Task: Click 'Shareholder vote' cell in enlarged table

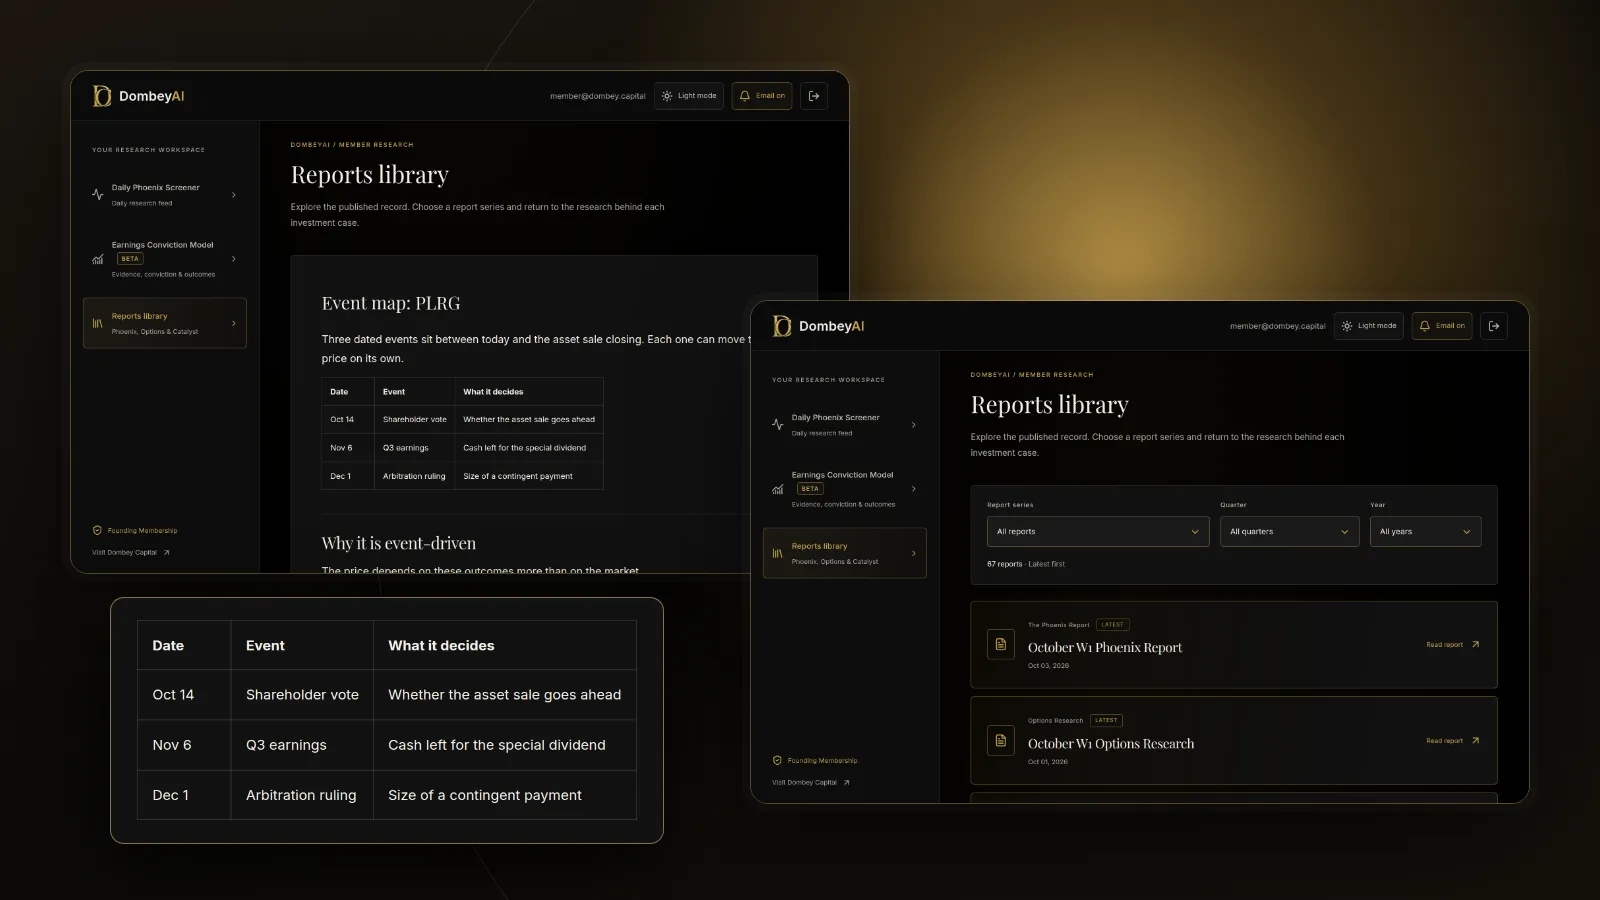Action: [x=302, y=695]
